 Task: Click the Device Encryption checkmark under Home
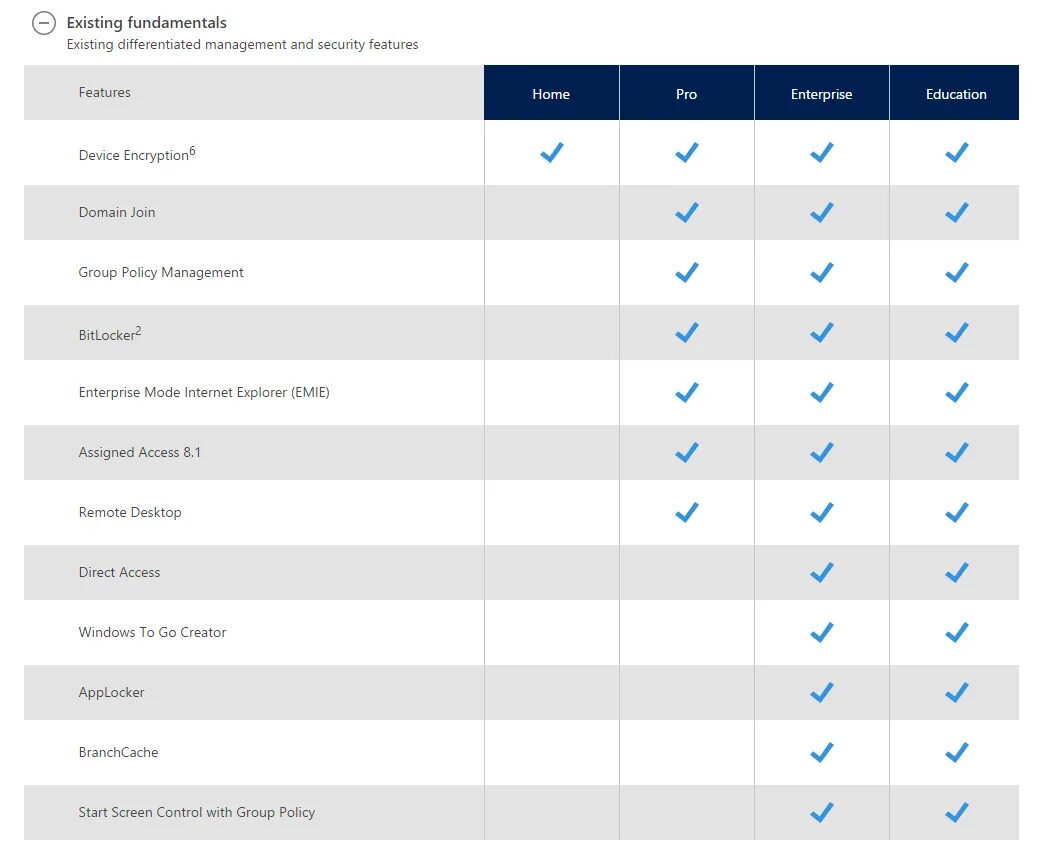coord(551,152)
